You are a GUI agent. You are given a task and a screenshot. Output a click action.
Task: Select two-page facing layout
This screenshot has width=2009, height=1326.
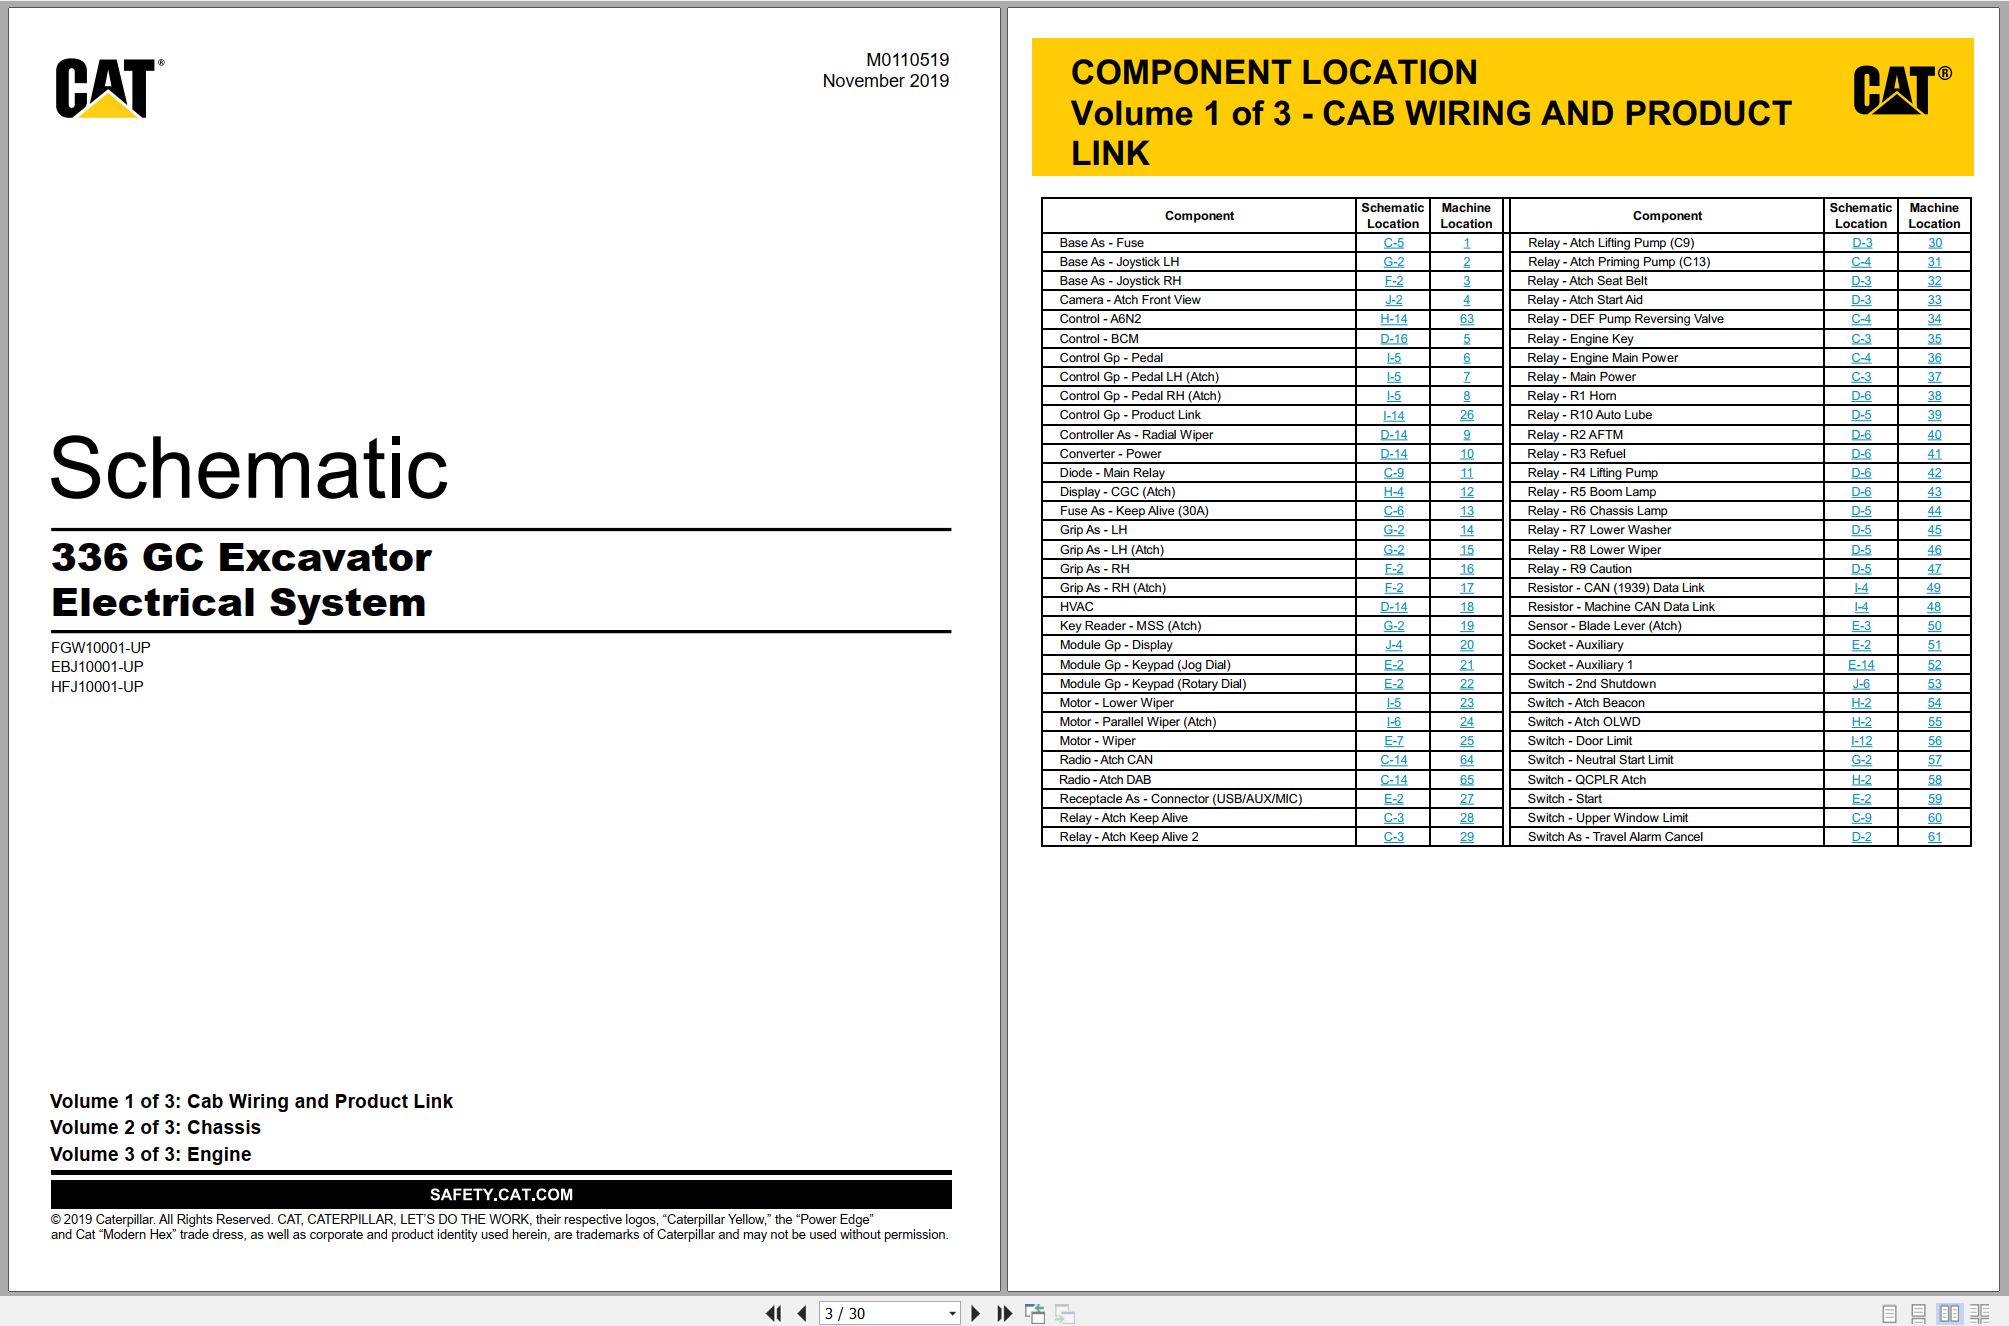coord(1949,1314)
